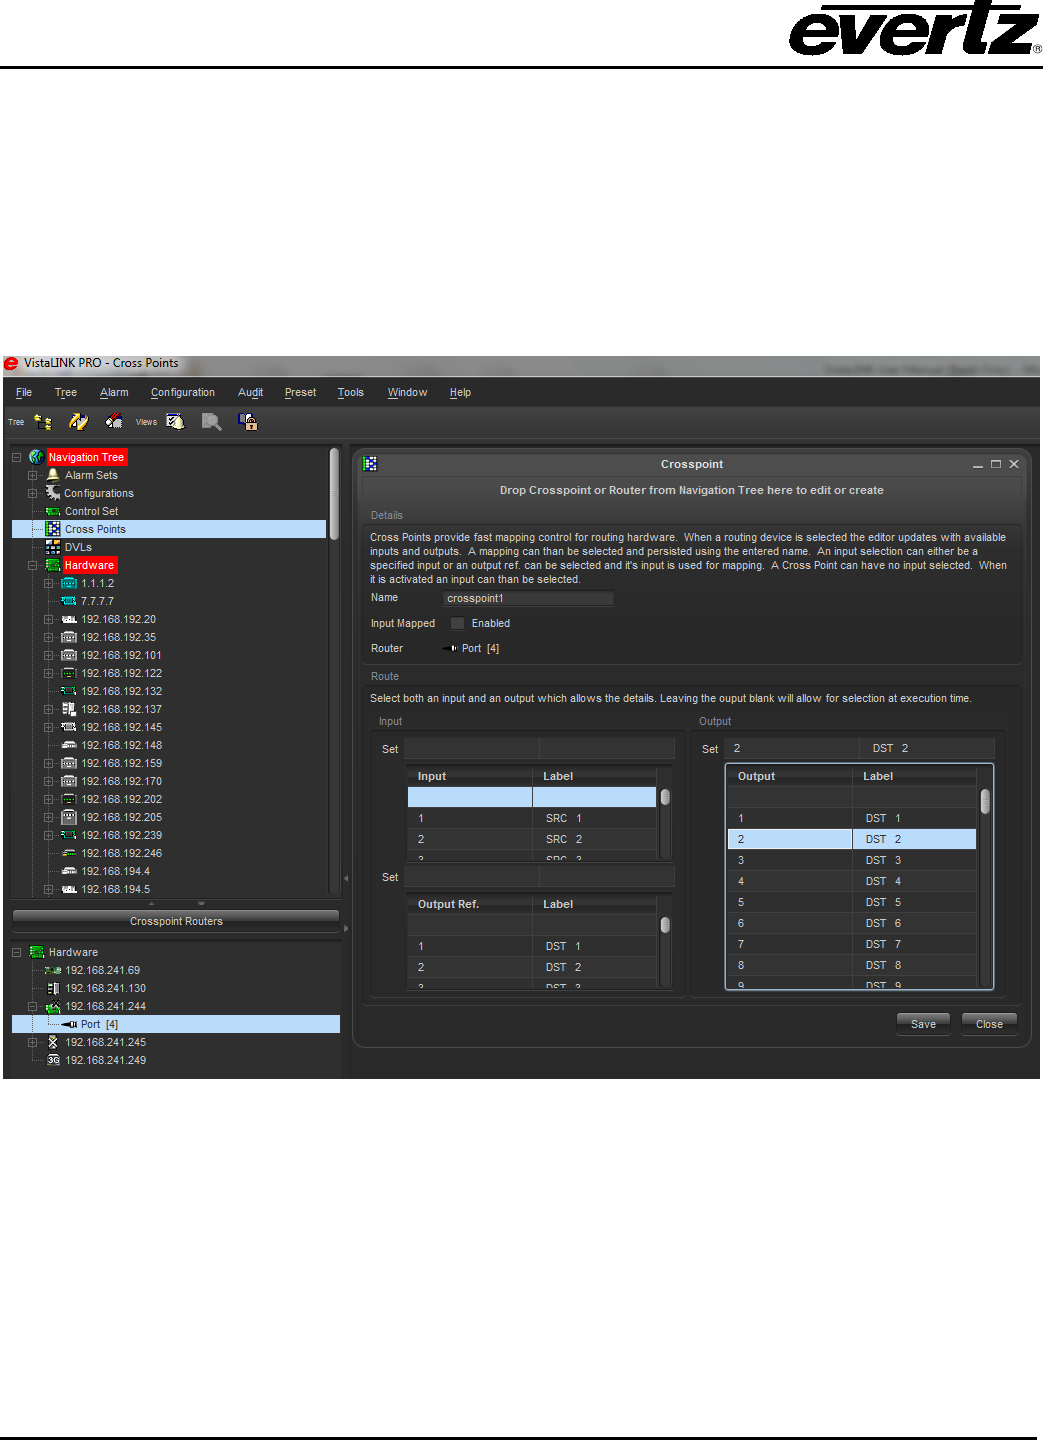This screenshot has height=1440, width=1043.
Task: Open the Window menu
Action: pos(407,392)
